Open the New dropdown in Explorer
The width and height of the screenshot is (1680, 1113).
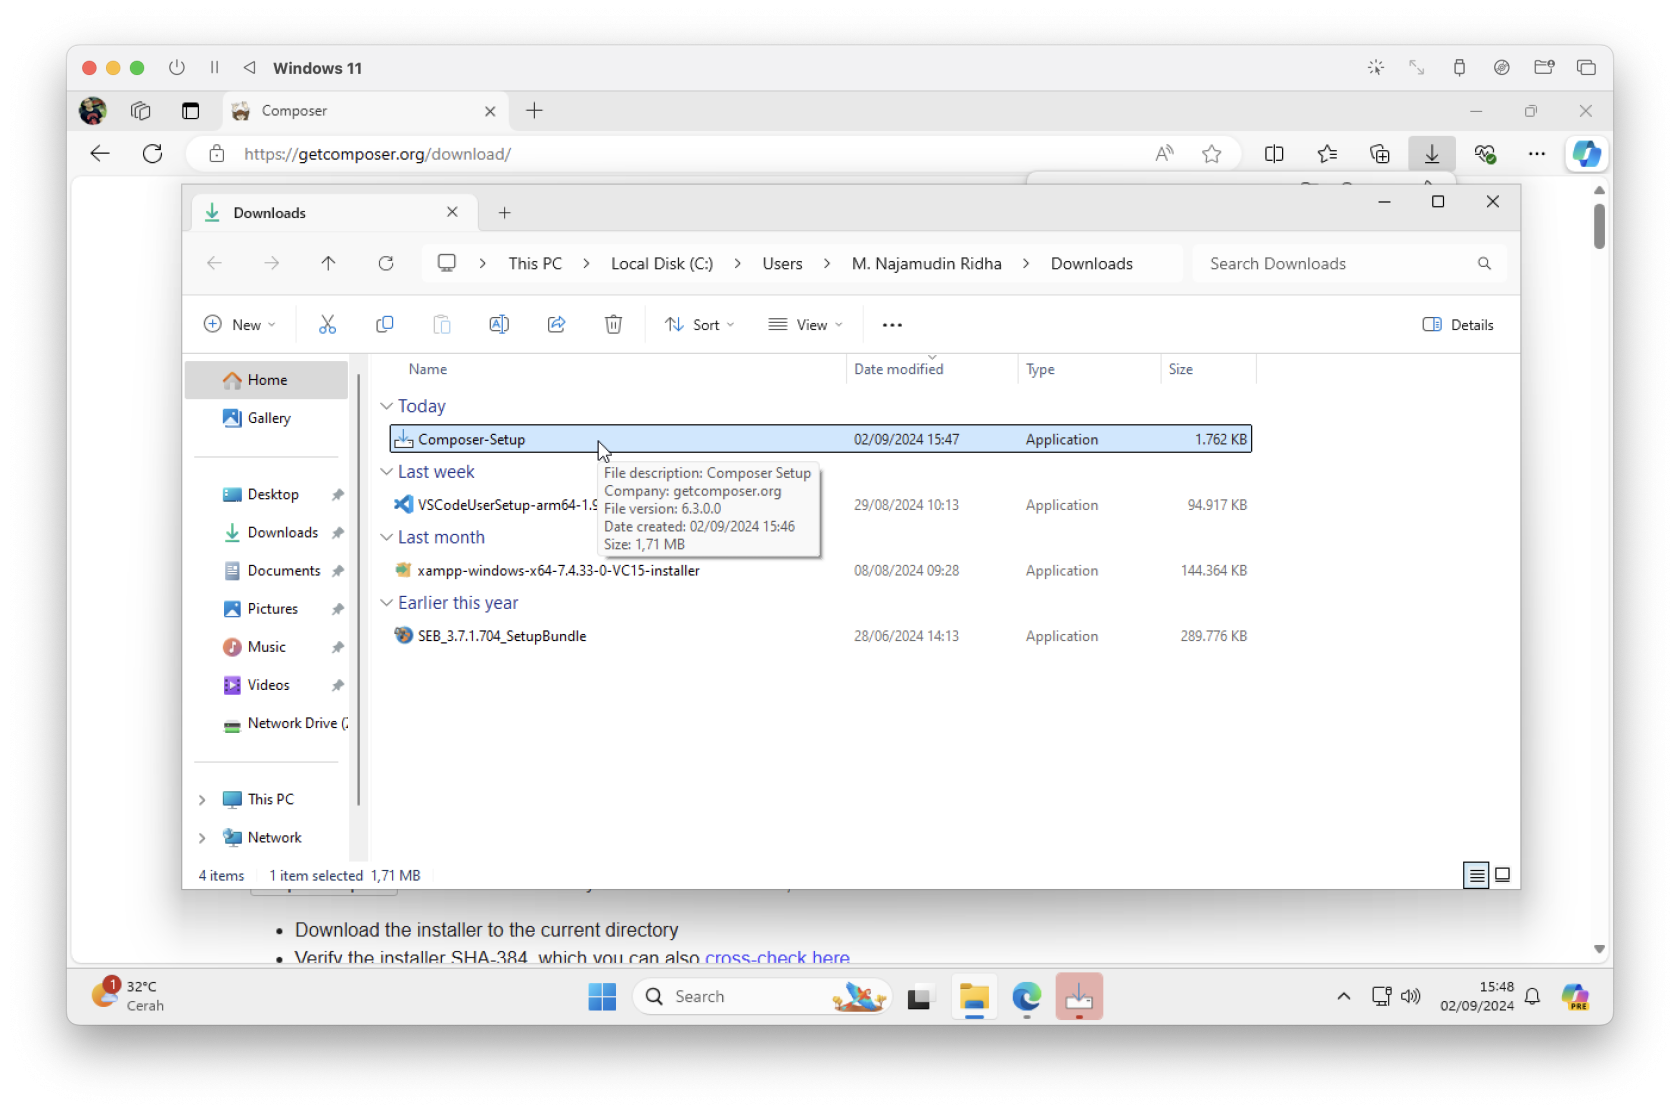pyautogui.click(x=240, y=325)
